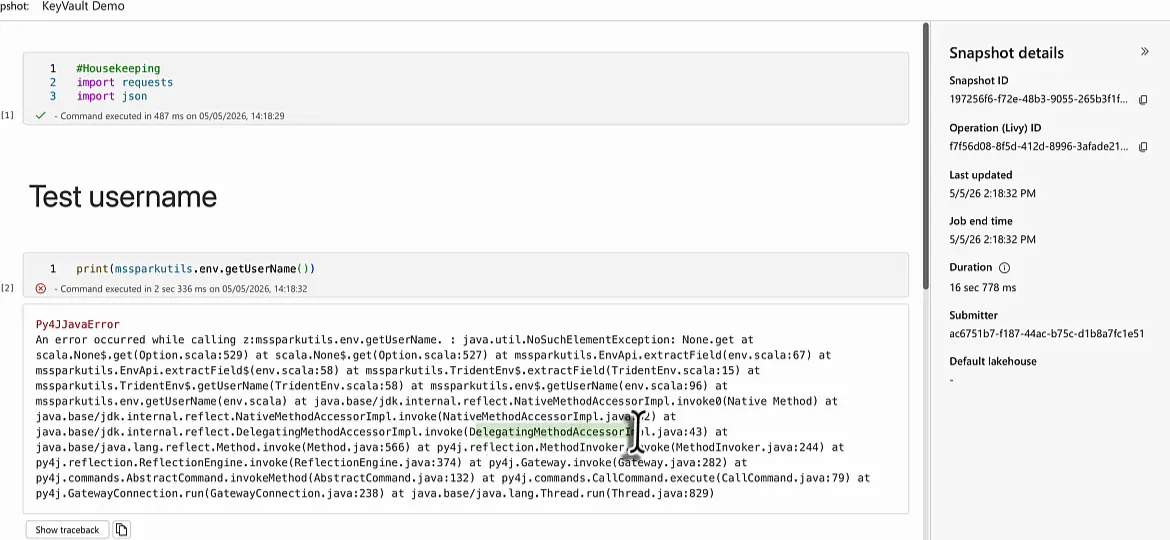Click the green success checkmark on cell 1
The image size is (1170, 540).
point(41,116)
